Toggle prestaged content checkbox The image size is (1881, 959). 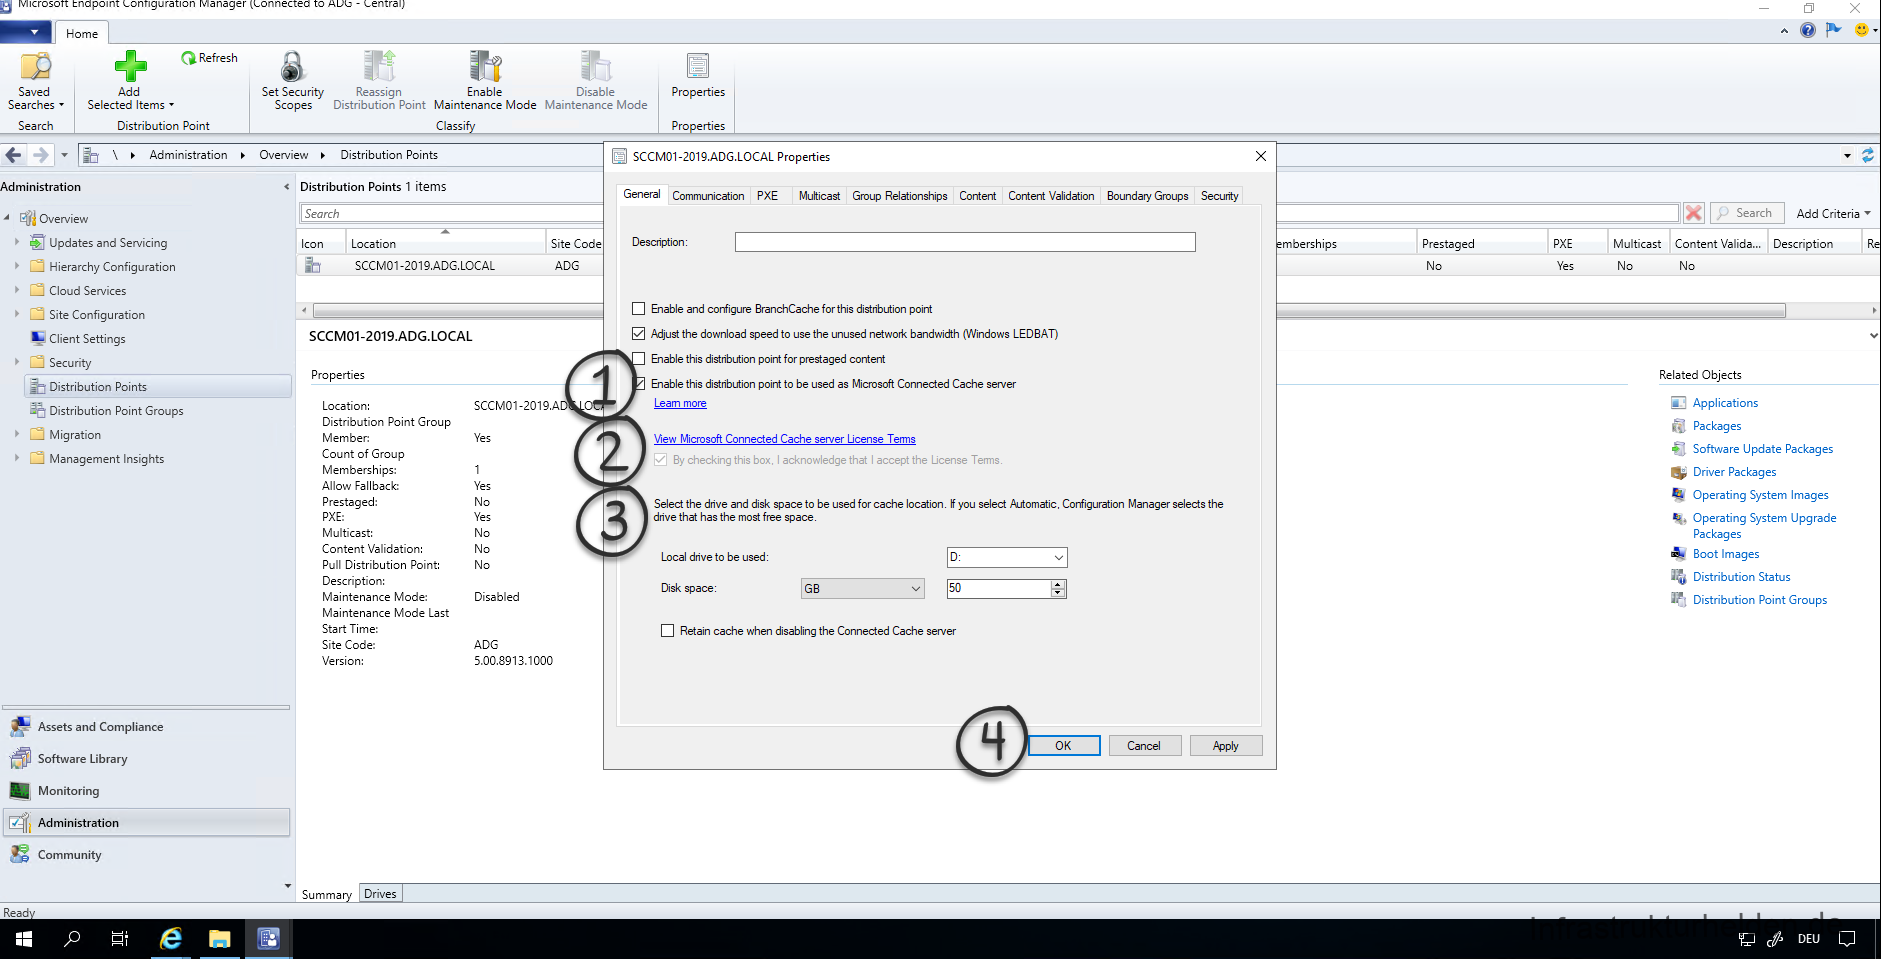[639, 359]
